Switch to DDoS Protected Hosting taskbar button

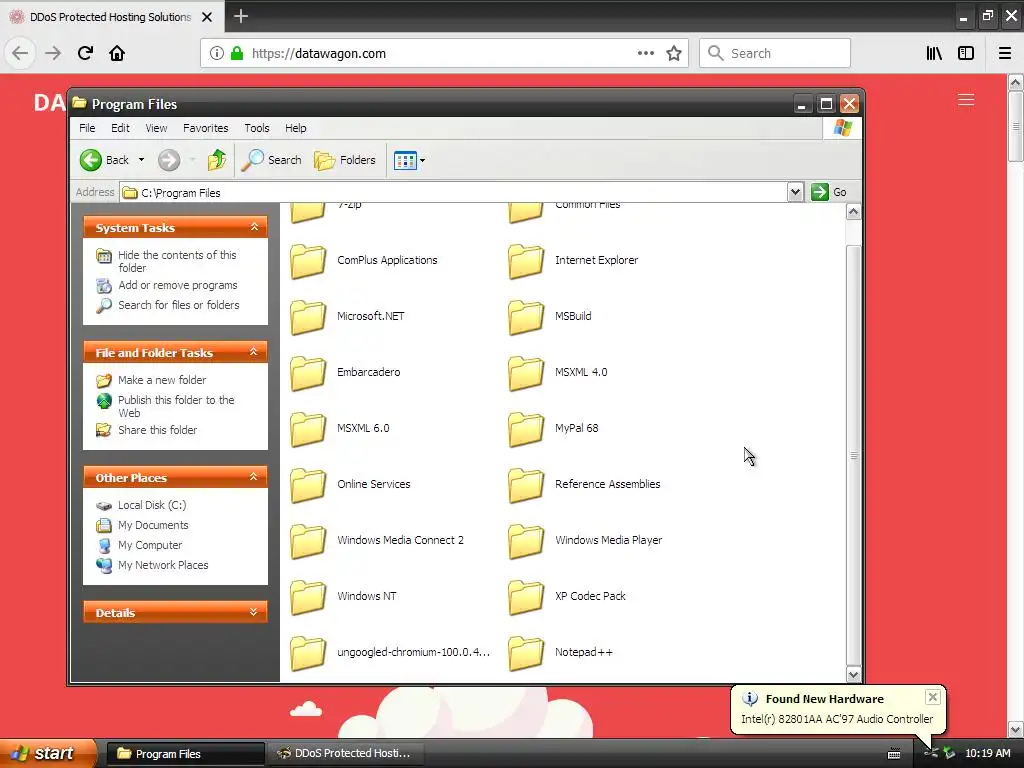coord(345,753)
